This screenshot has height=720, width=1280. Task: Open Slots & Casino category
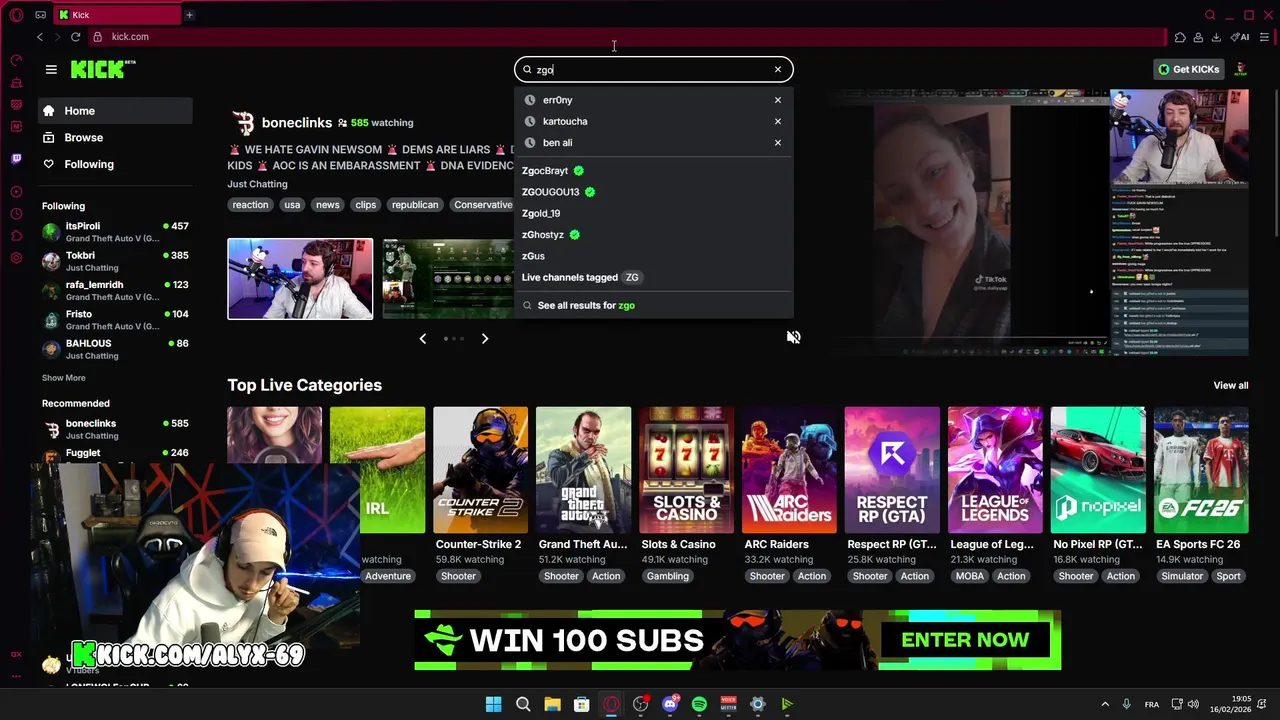[686, 470]
